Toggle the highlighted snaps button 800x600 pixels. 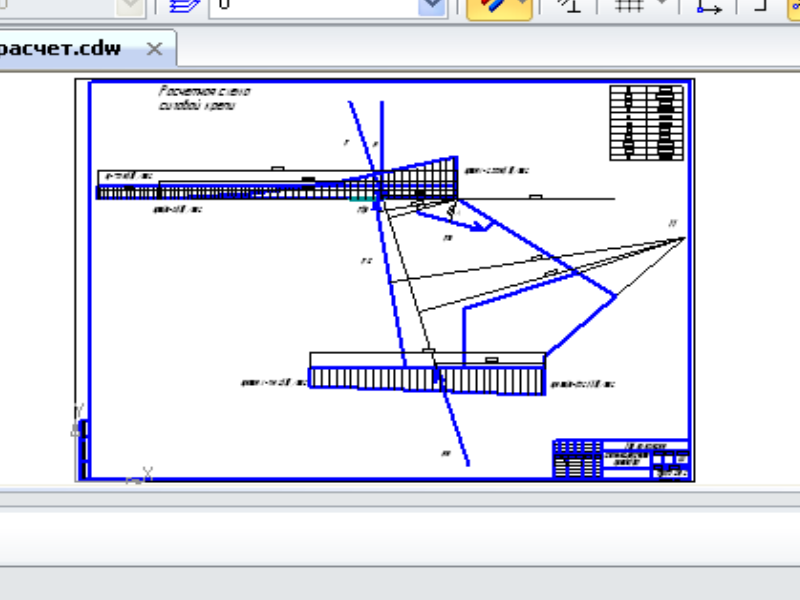pyautogui.click(x=499, y=7)
